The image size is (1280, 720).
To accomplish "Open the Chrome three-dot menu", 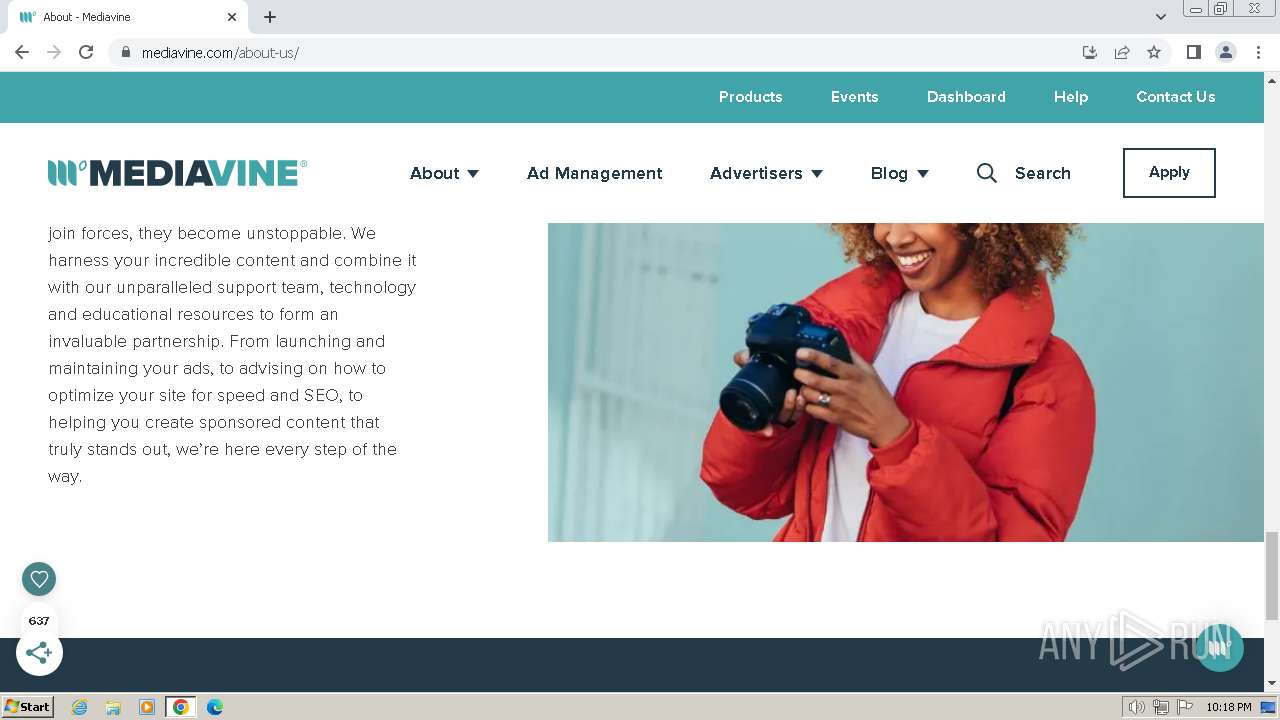I will 1258,52.
